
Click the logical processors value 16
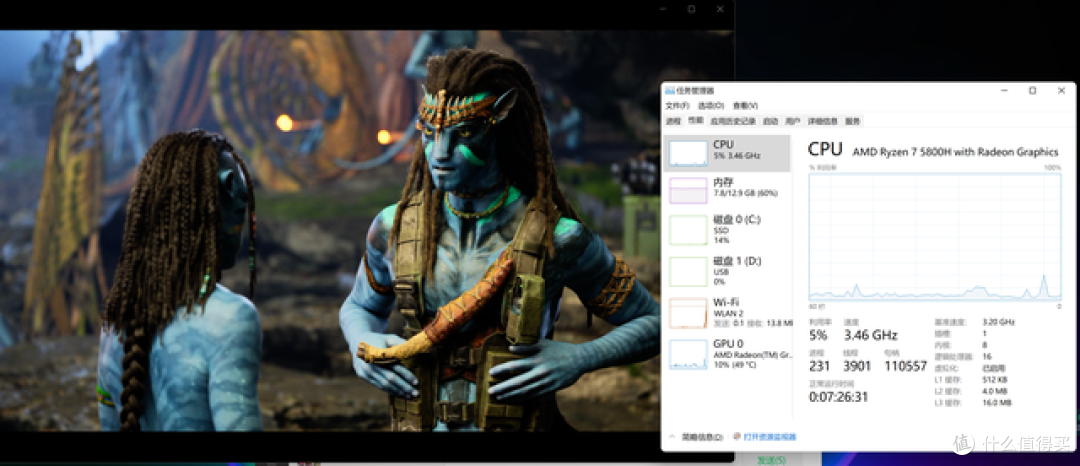987,357
